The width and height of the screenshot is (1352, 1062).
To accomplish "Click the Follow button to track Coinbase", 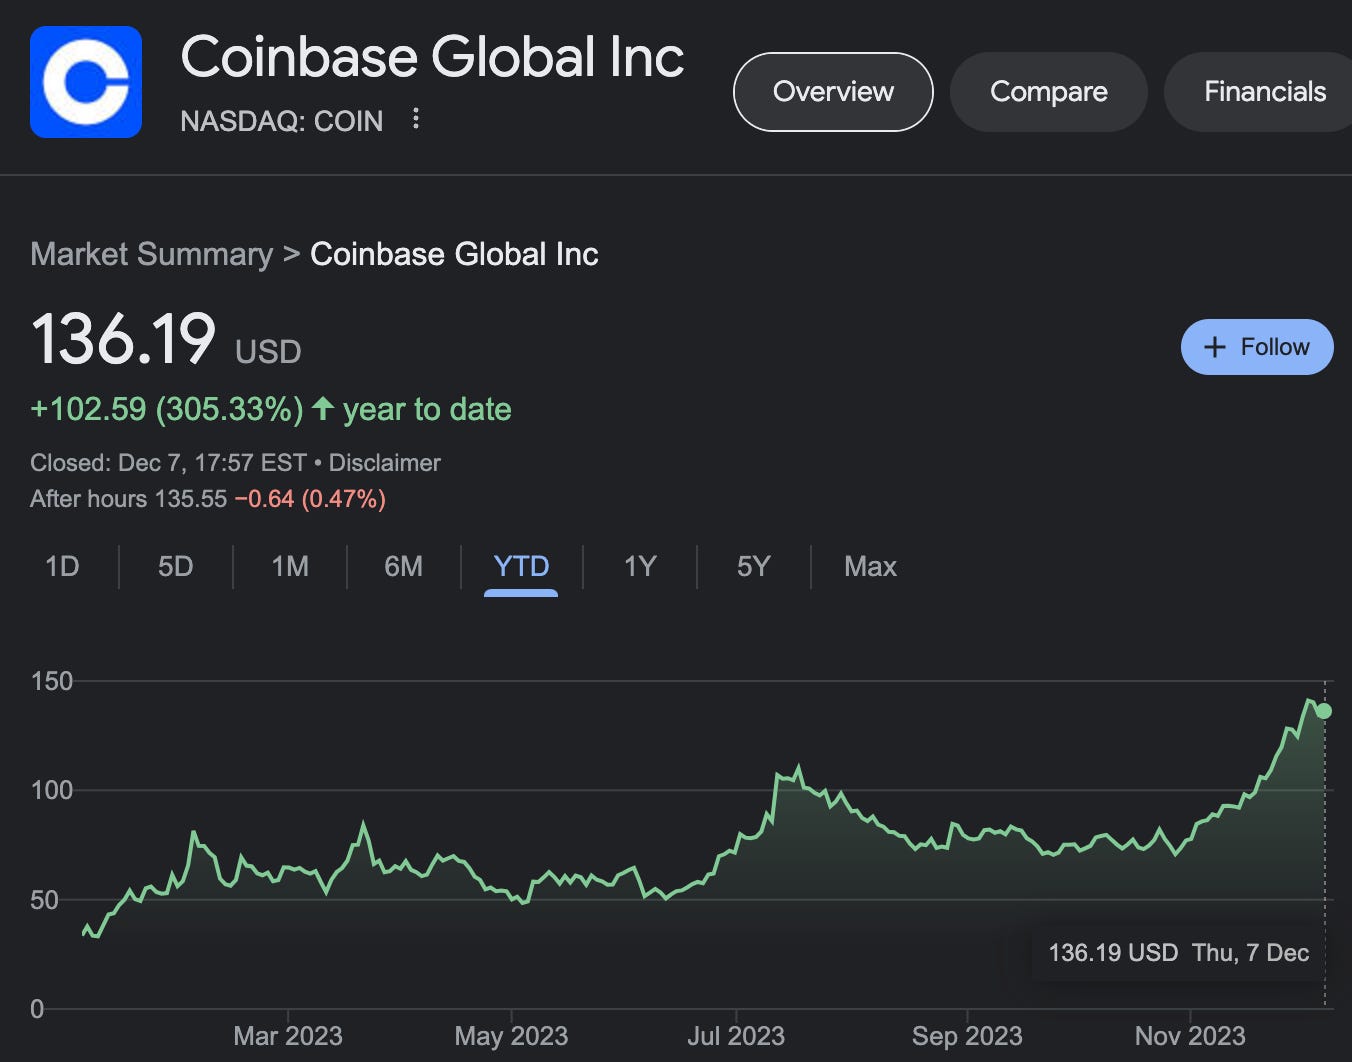I will [x=1256, y=347].
